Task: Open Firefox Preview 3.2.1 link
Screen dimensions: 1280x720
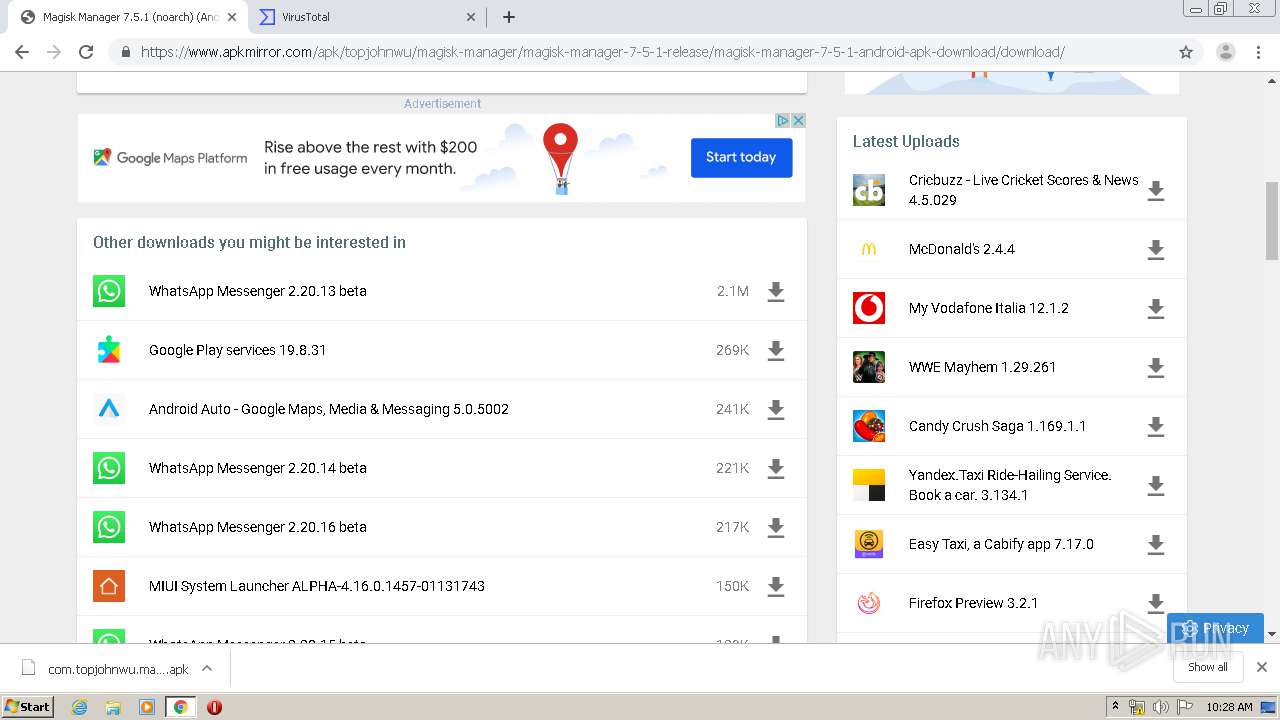Action: 973,603
